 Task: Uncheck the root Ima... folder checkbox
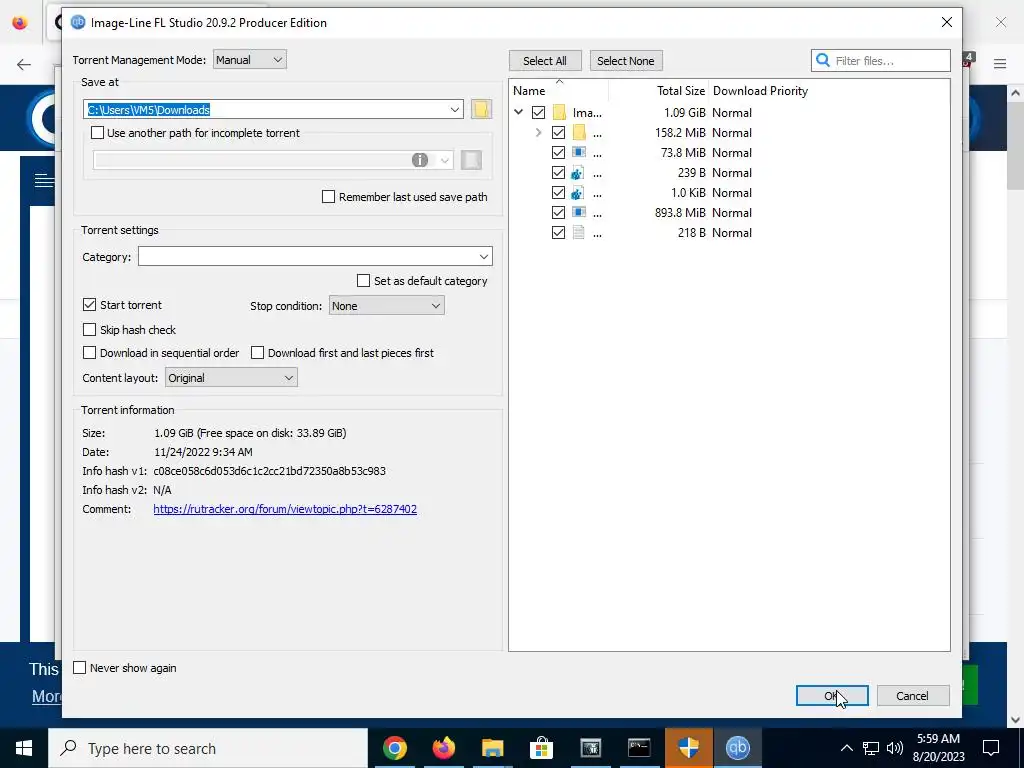click(x=538, y=112)
